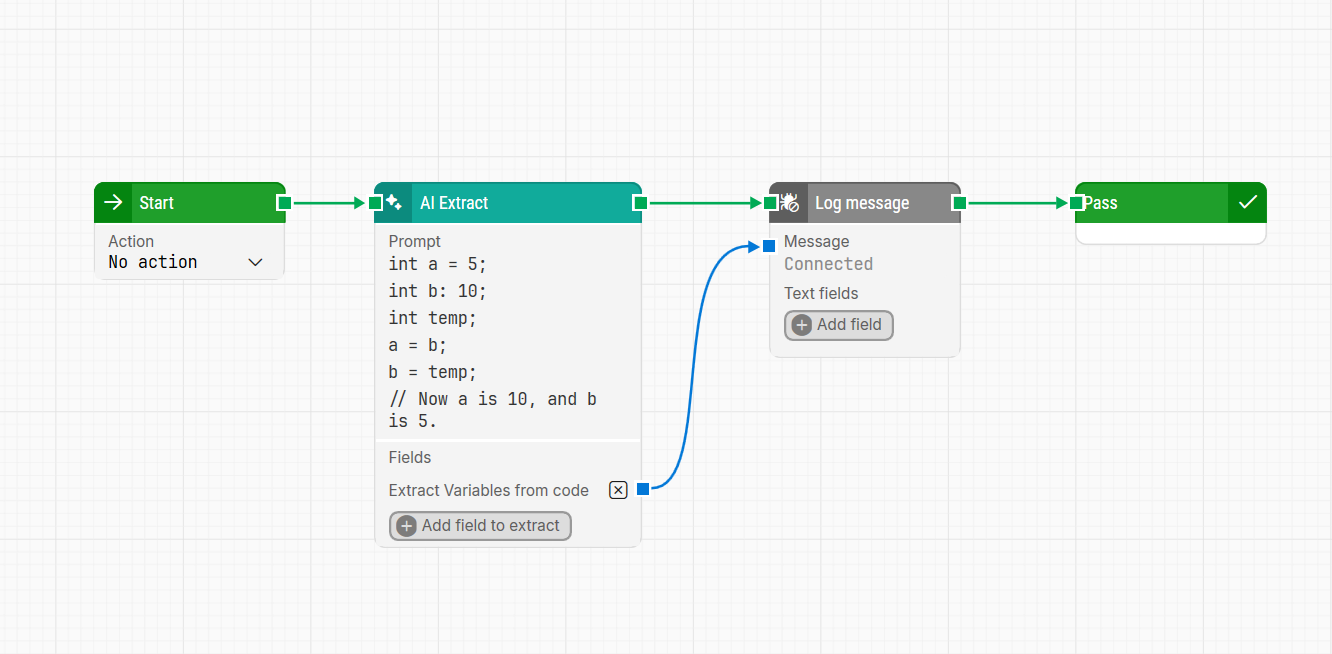The image size is (1332, 654).
Task: Click the Log message green output port
Action: [959, 203]
